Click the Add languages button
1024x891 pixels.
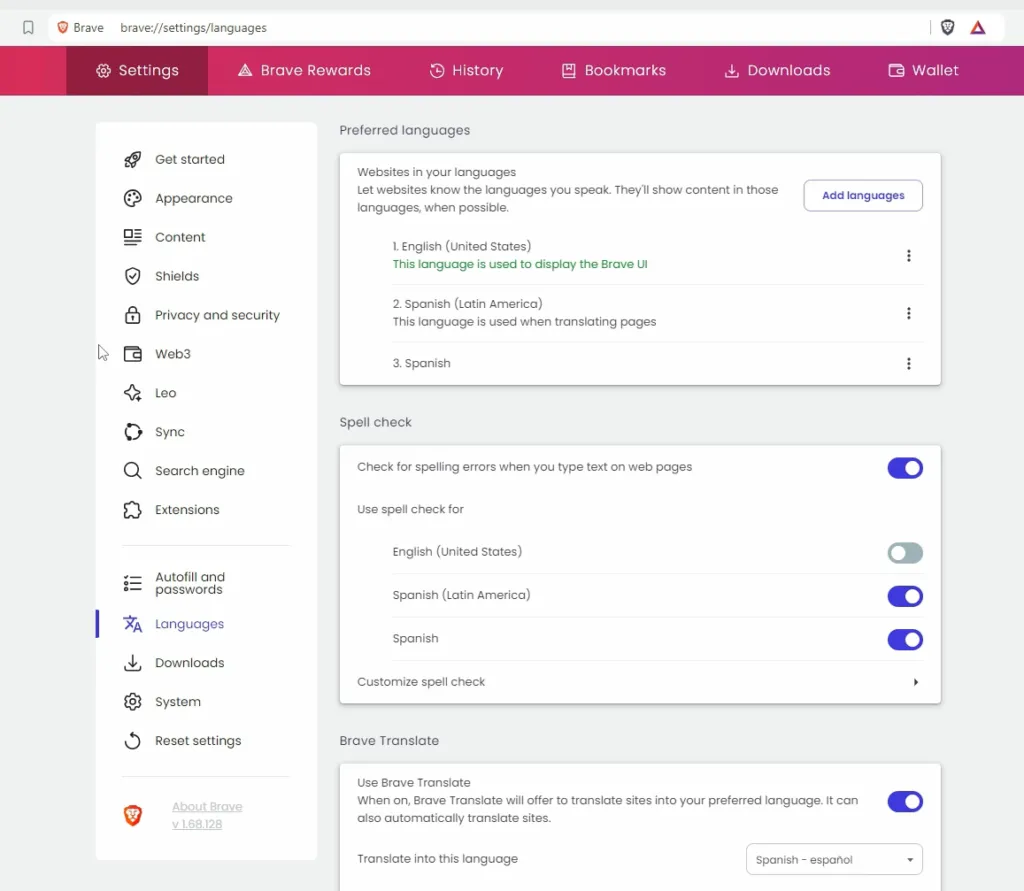coord(863,195)
